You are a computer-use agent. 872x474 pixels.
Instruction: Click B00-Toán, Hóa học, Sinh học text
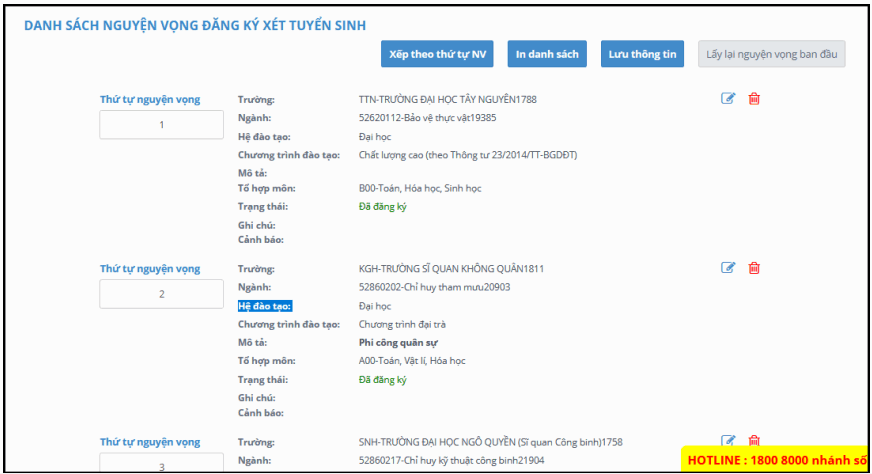(420, 189)
